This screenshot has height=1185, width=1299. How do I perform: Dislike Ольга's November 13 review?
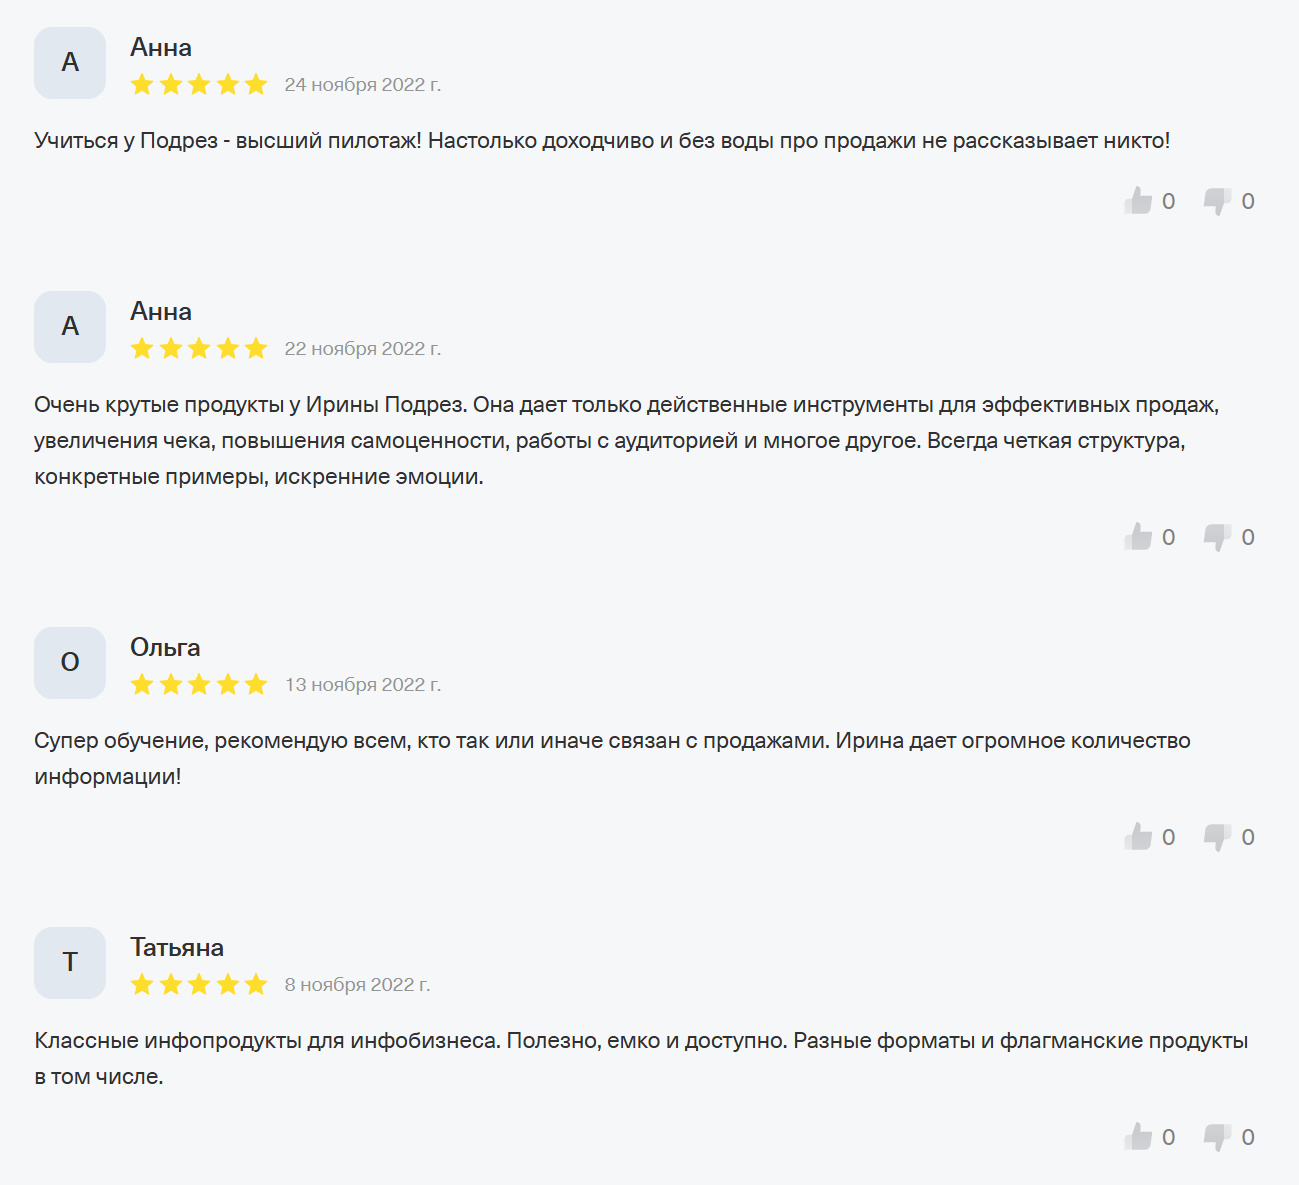[x=1217, y=837]
